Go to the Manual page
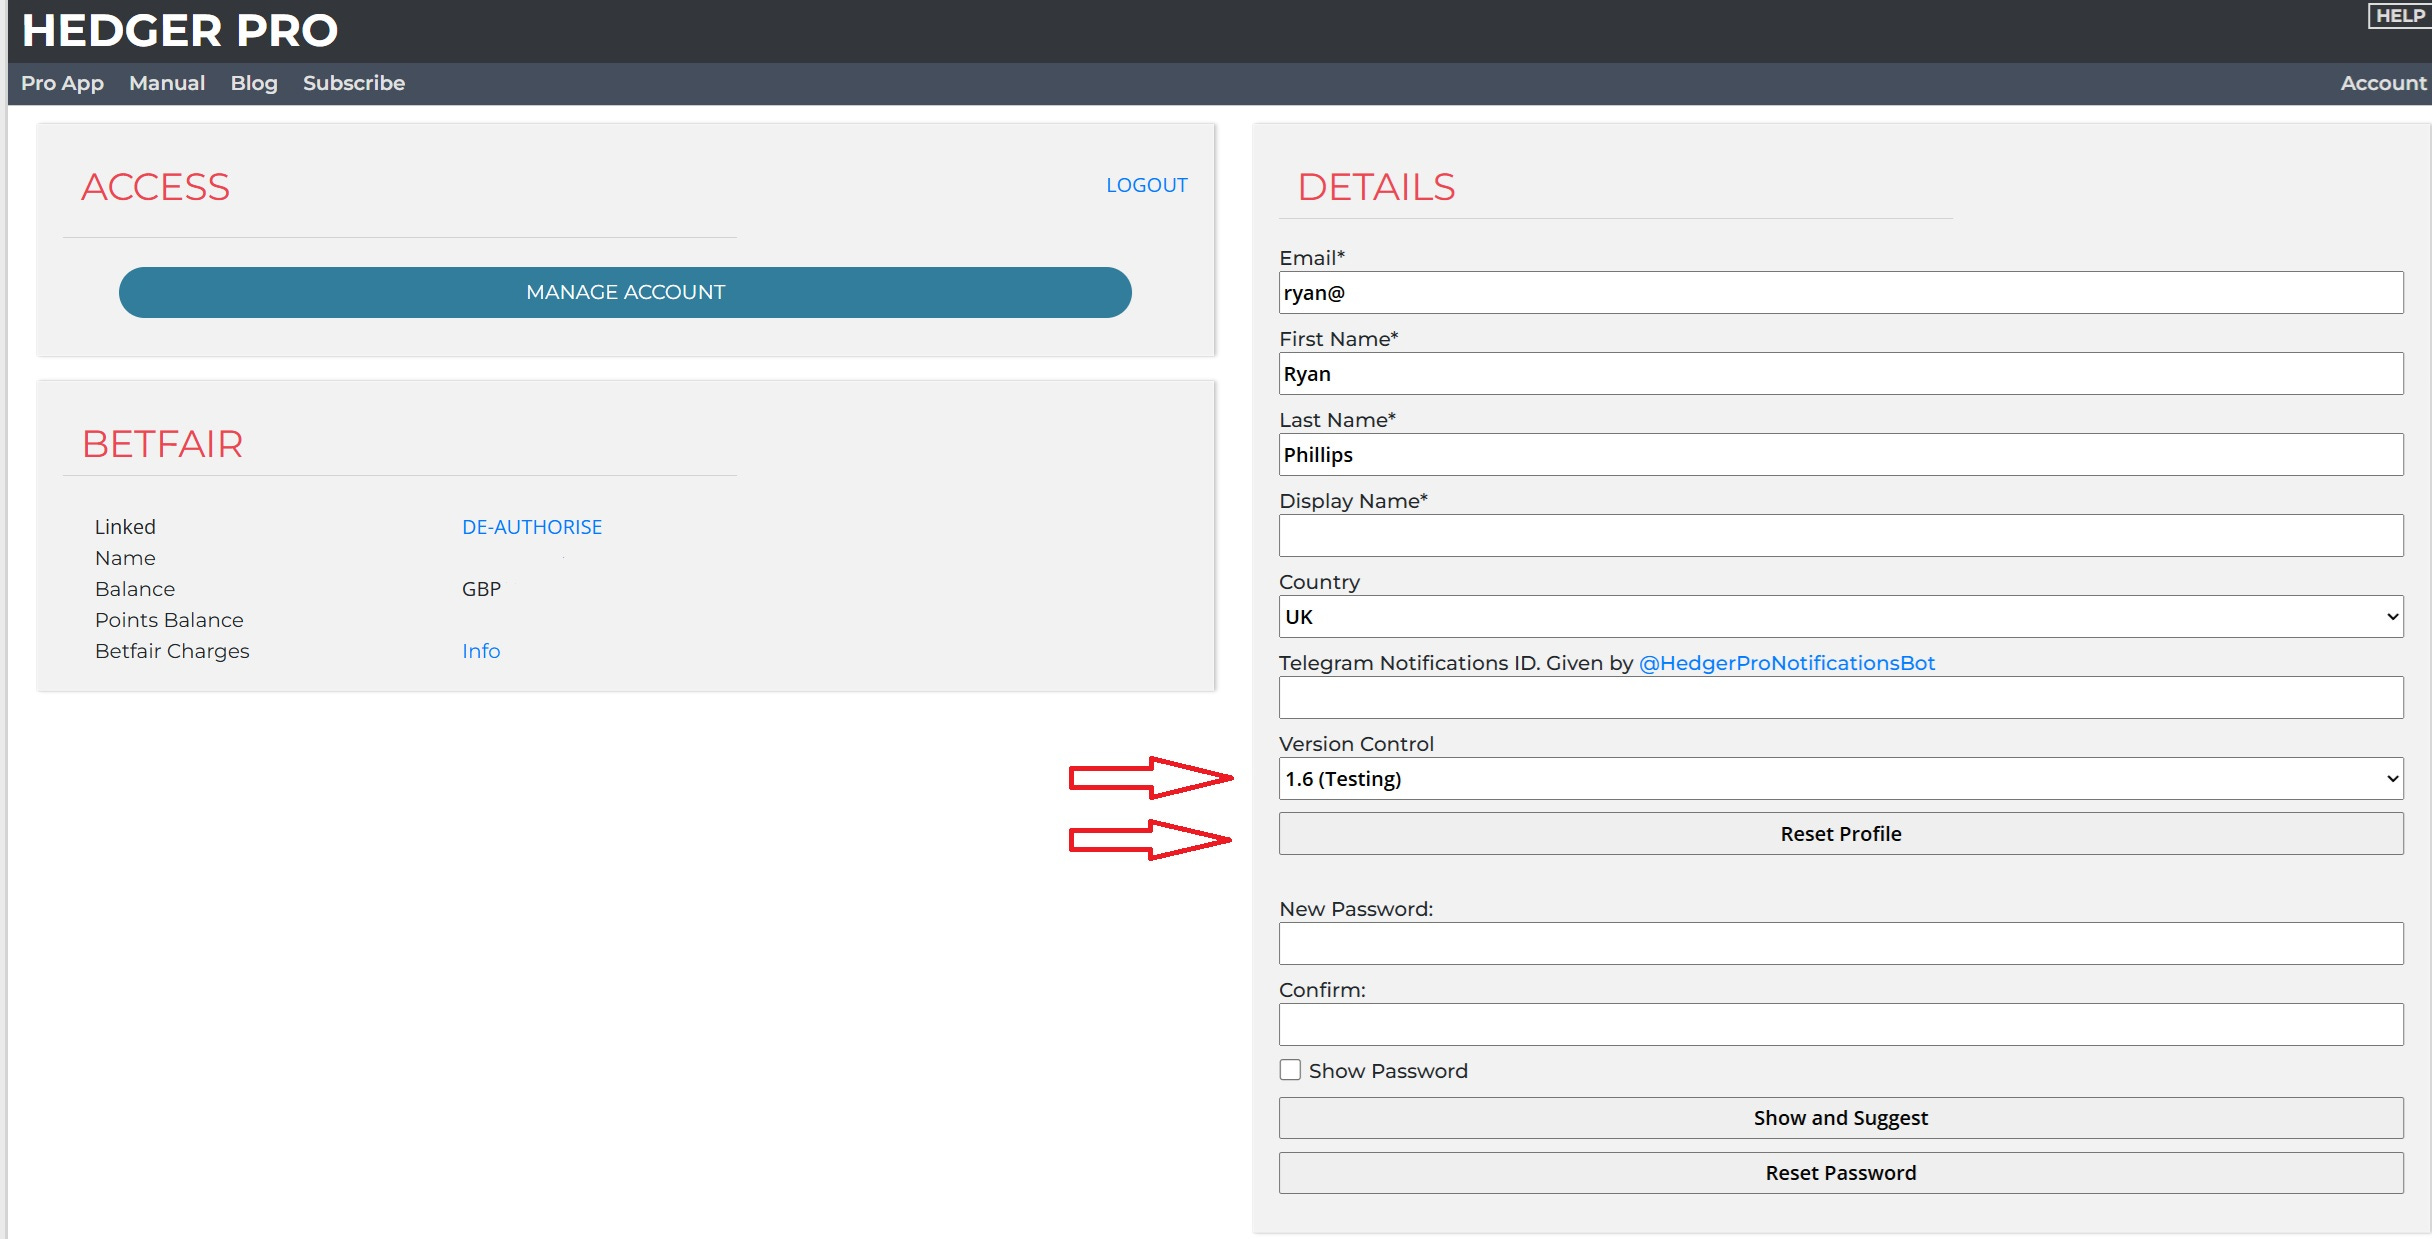The height and width of the screenshot is (1239, 2432). coord(167,83)
